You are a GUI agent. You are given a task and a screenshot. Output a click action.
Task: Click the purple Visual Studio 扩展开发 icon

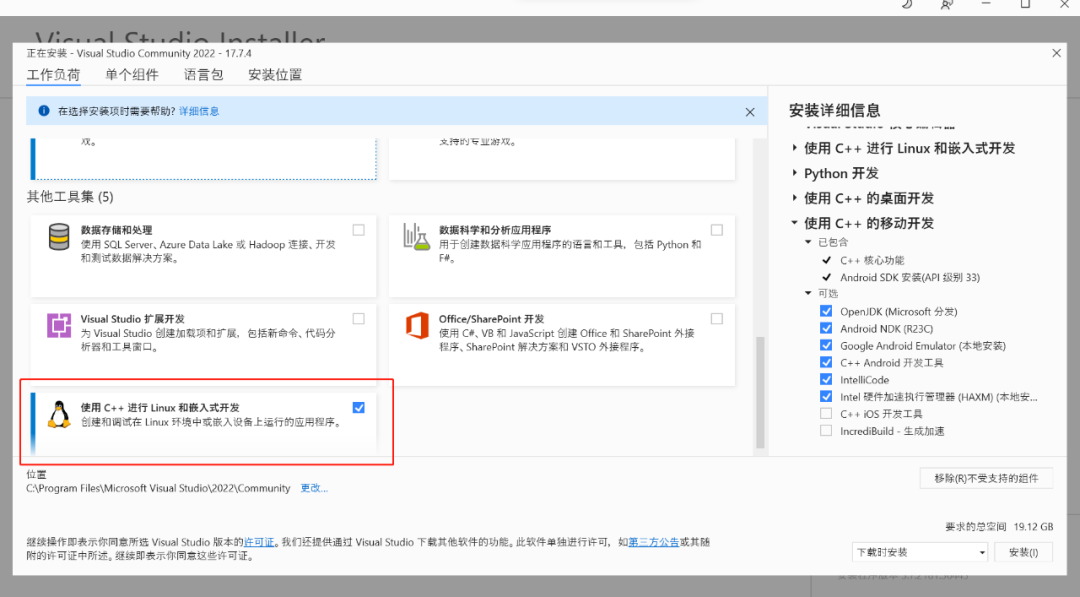pos(59,325)
